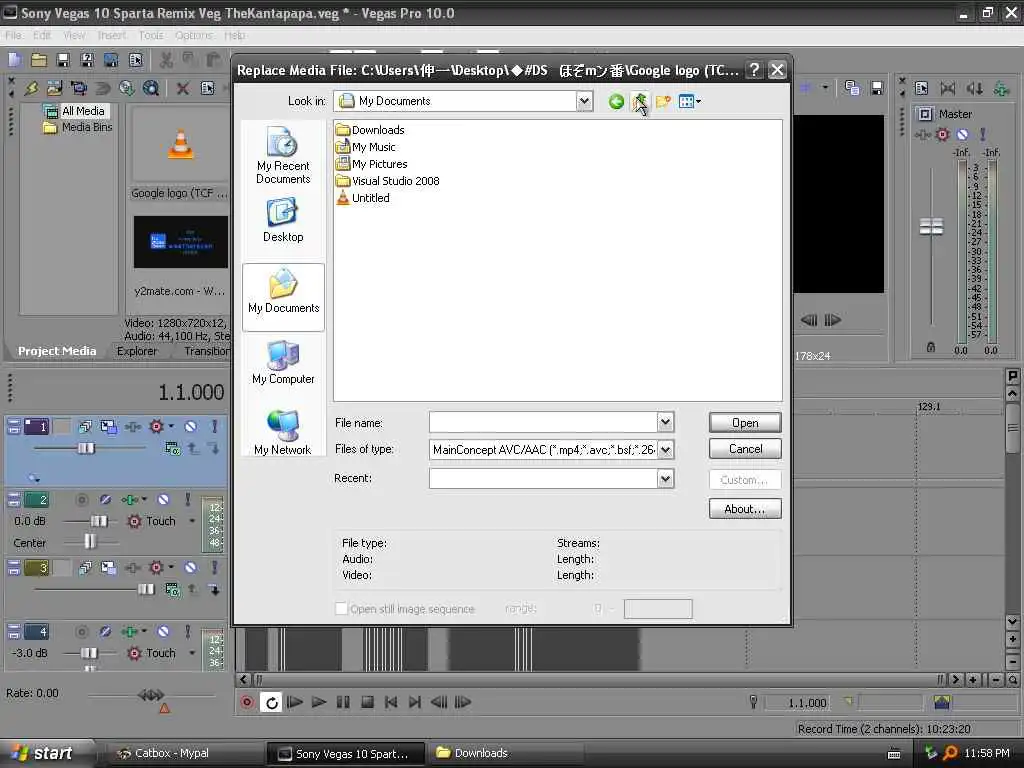1024x768 pixels.
Task: Open the File menu in Vegas
Action: [x=13, y=35]
